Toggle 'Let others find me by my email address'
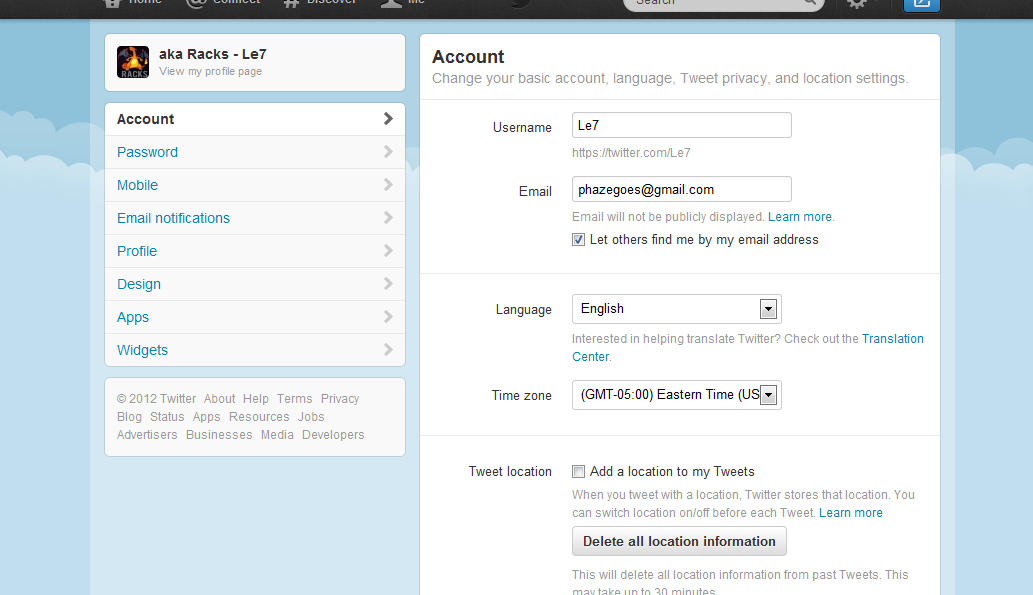The height and width of the screenshot is (595, 1033). pos(578,240)
